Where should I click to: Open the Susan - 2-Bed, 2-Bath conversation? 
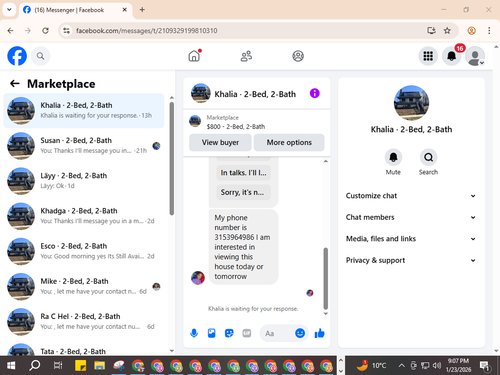click(x=84, y=146)
